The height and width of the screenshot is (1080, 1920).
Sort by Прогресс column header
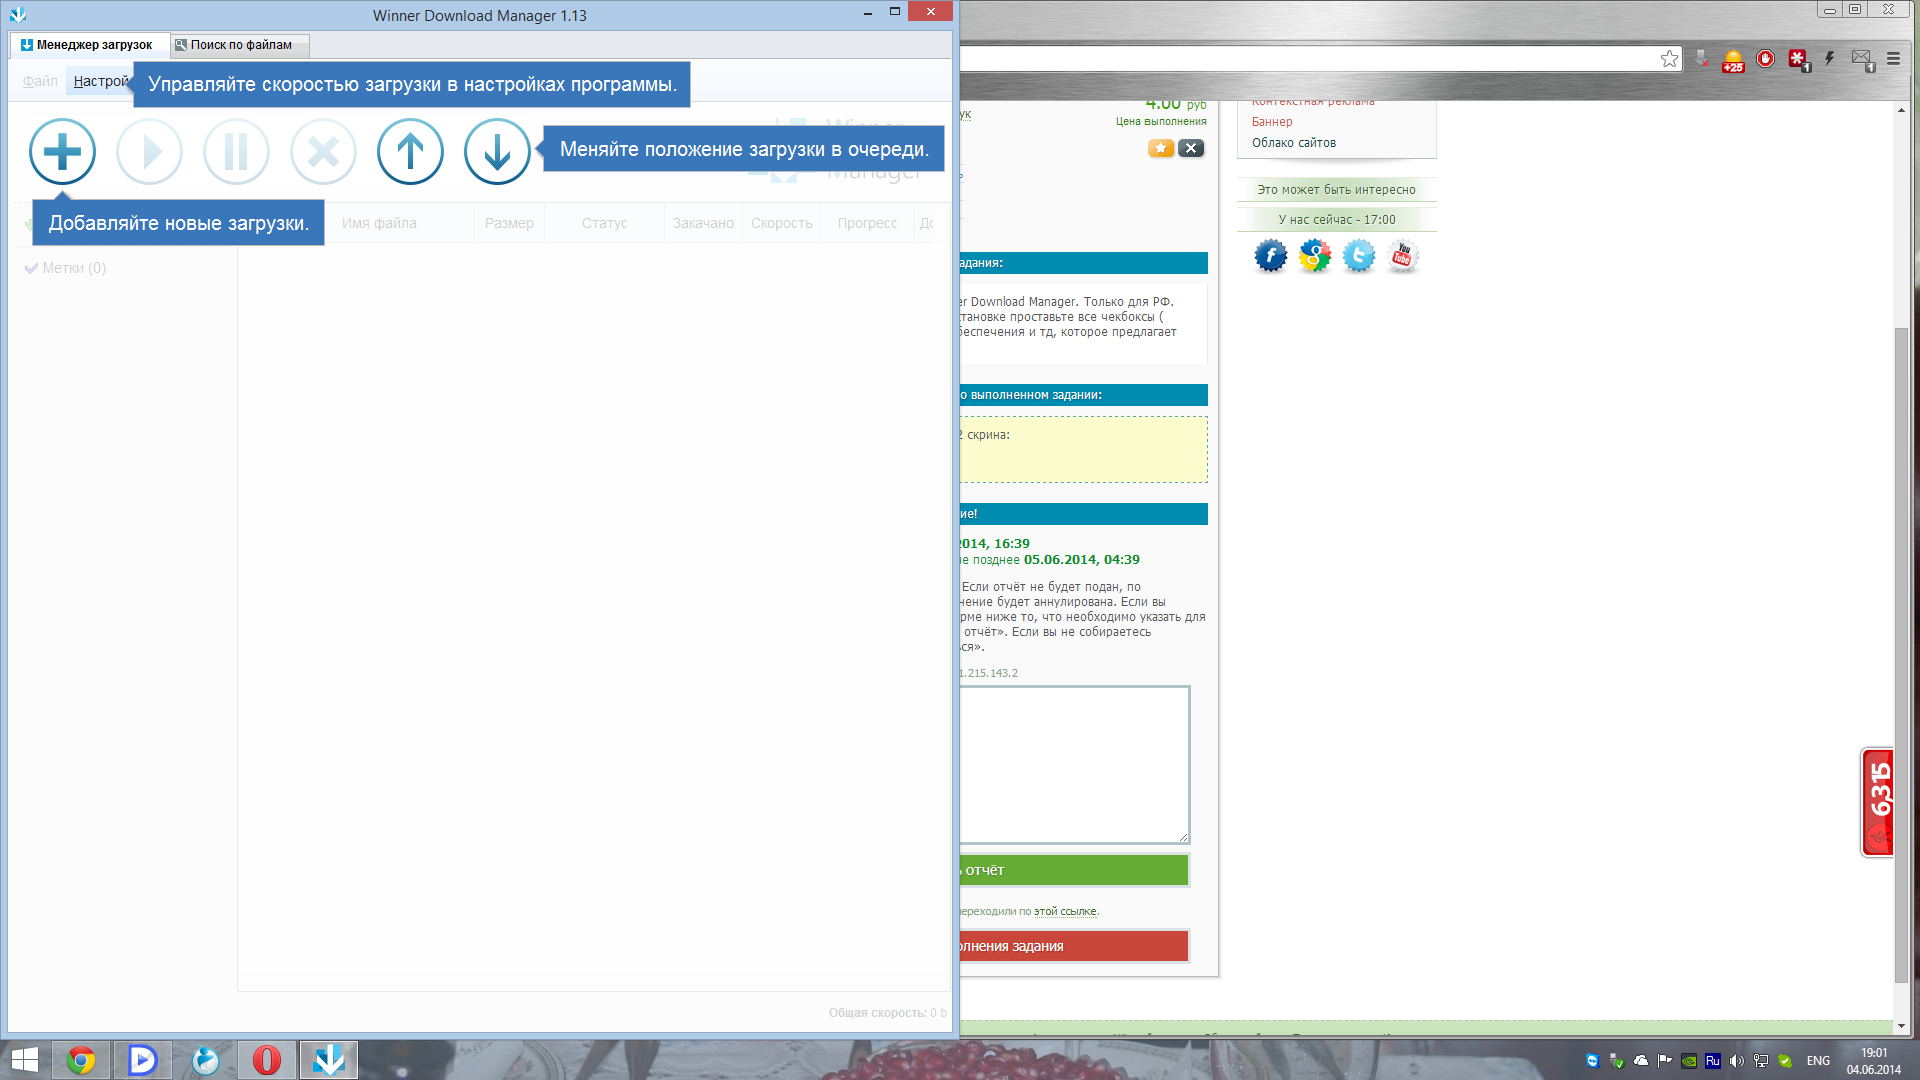point(867,223)
